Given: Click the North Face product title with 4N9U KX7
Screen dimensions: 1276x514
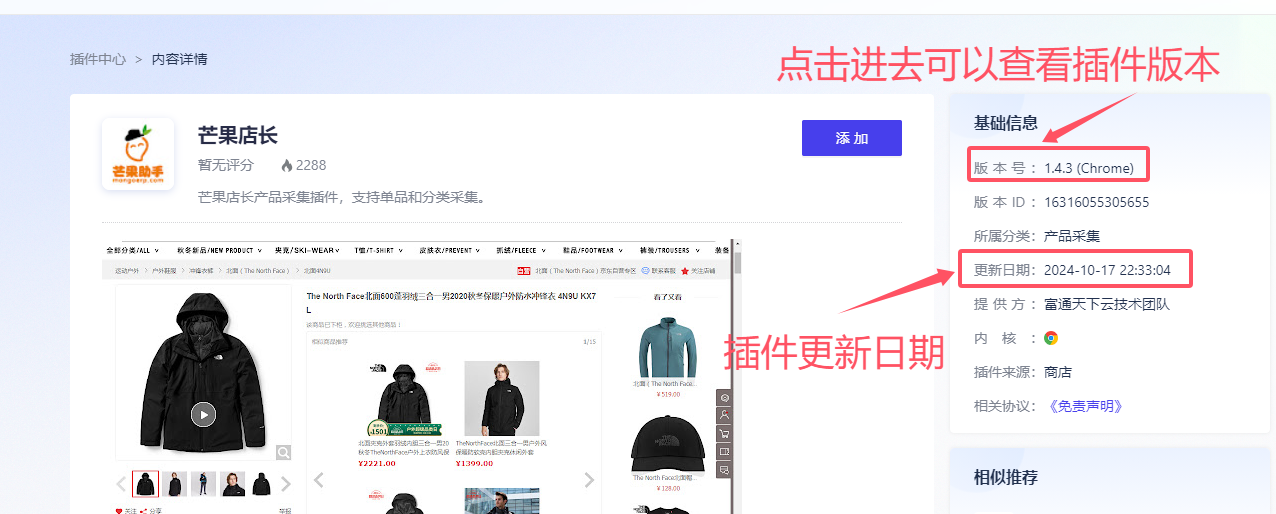Looking at the screenshot, I should tap(451, 302).
